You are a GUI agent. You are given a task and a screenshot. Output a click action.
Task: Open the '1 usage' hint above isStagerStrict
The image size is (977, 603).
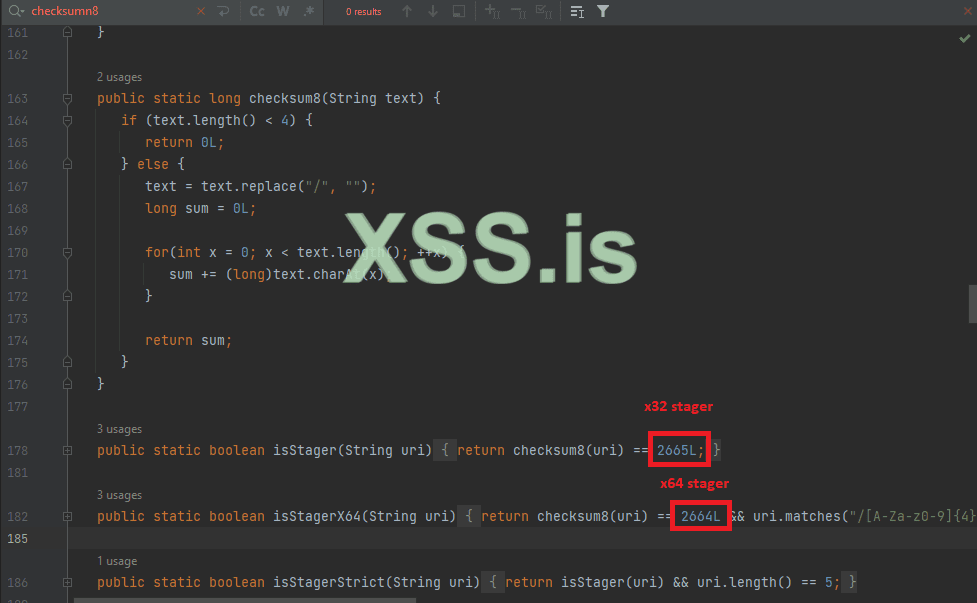[117, 561]
